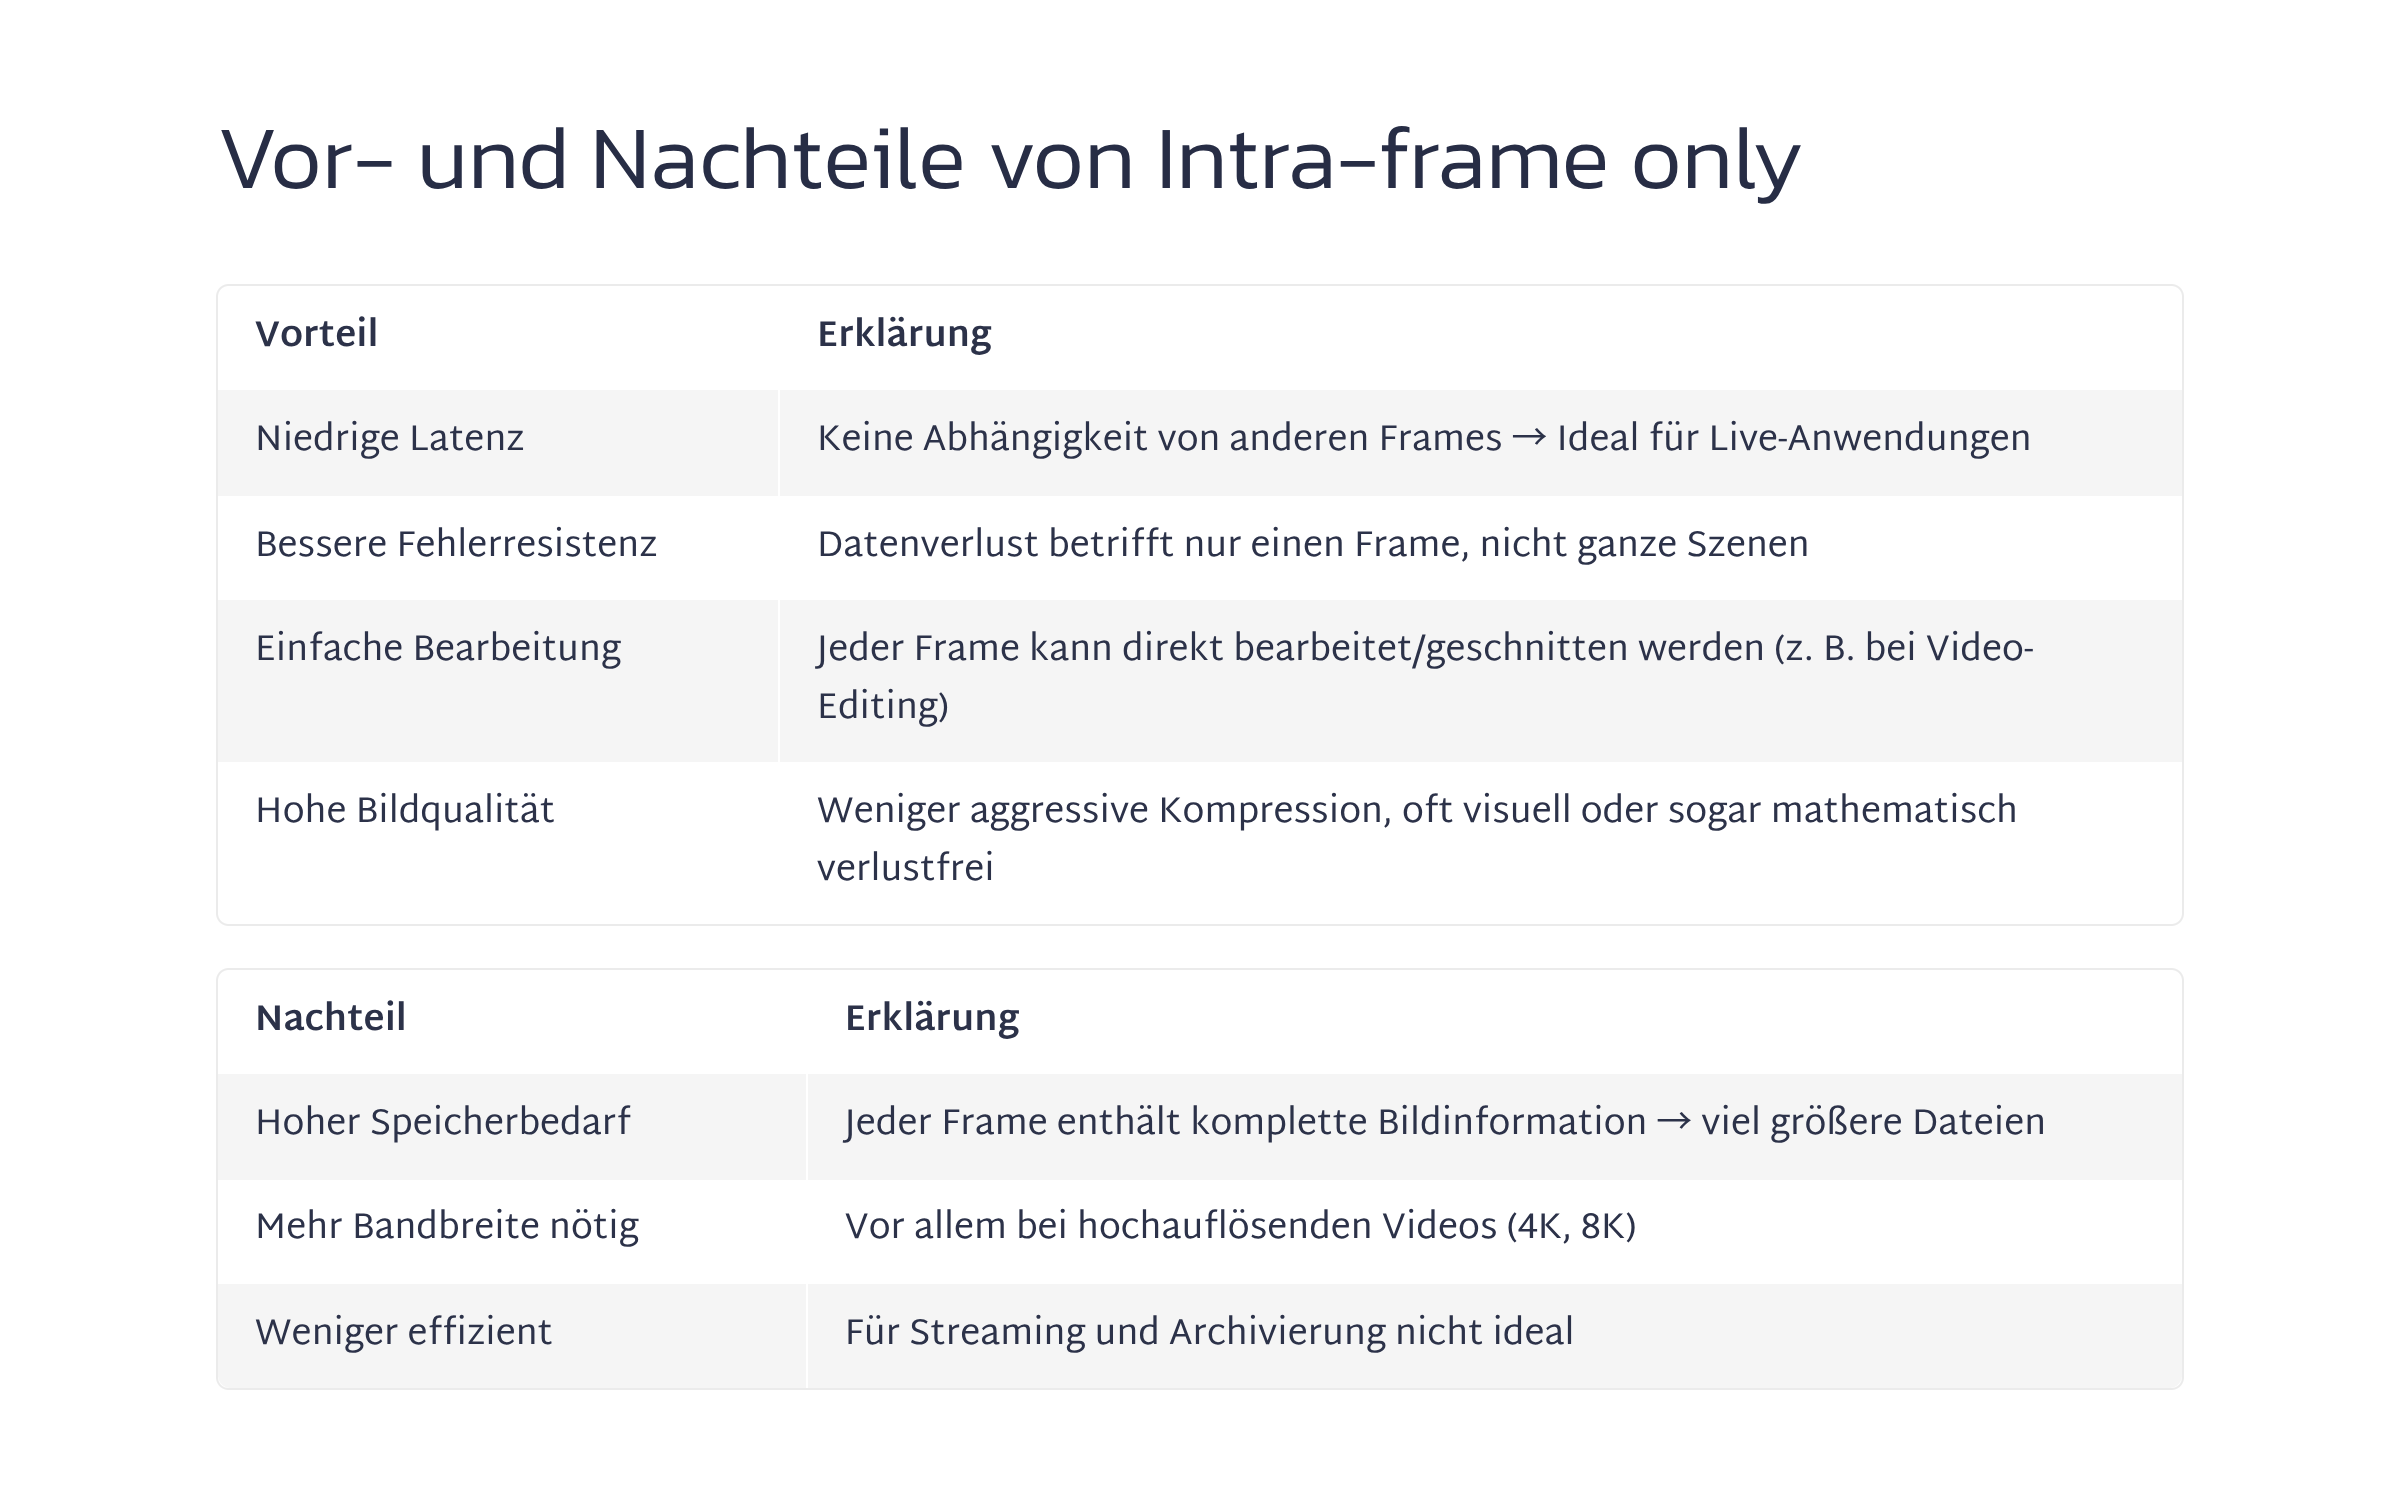Select the 'Hoher Speicherbedarf' cell
The height and width of the screenshot is (1490, 2400).
(x=443, y=1123)
